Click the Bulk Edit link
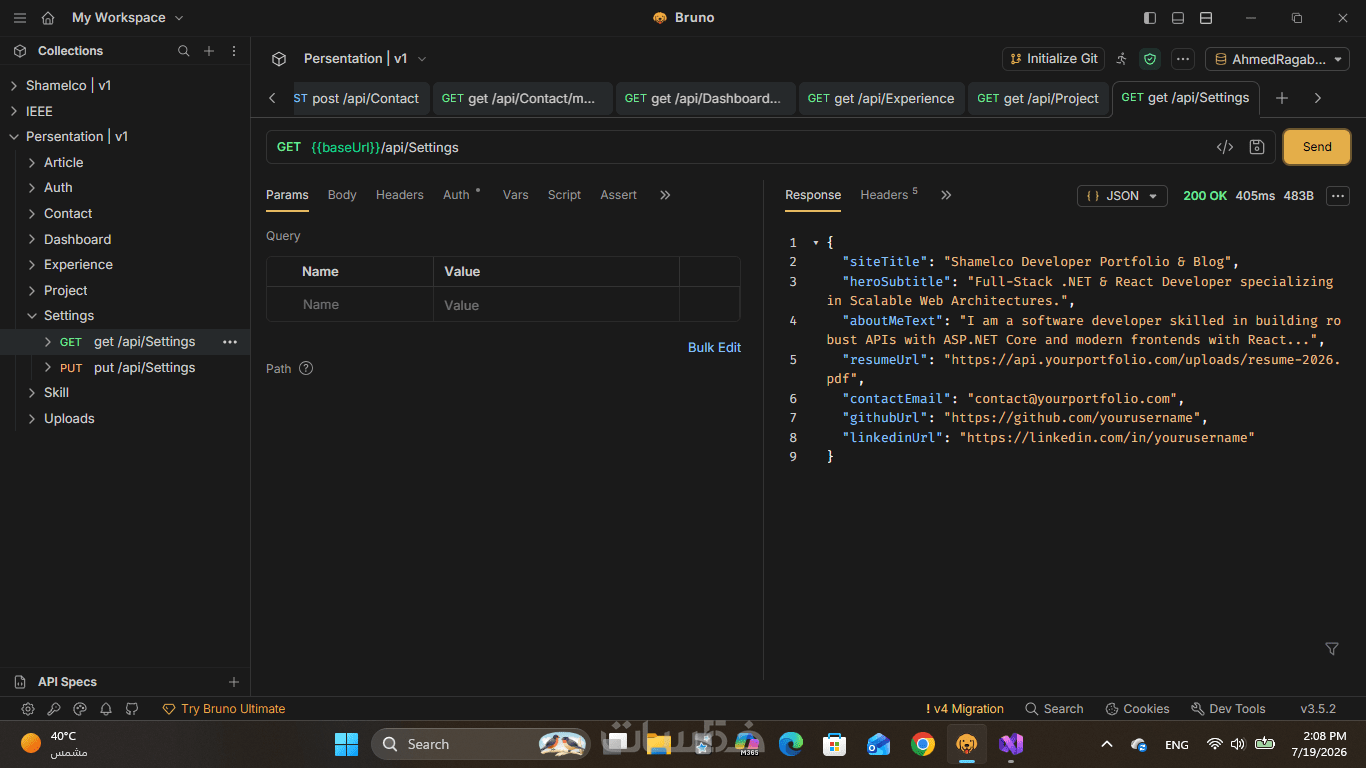Screen dimensions: 1366x768 click(714, 347)
